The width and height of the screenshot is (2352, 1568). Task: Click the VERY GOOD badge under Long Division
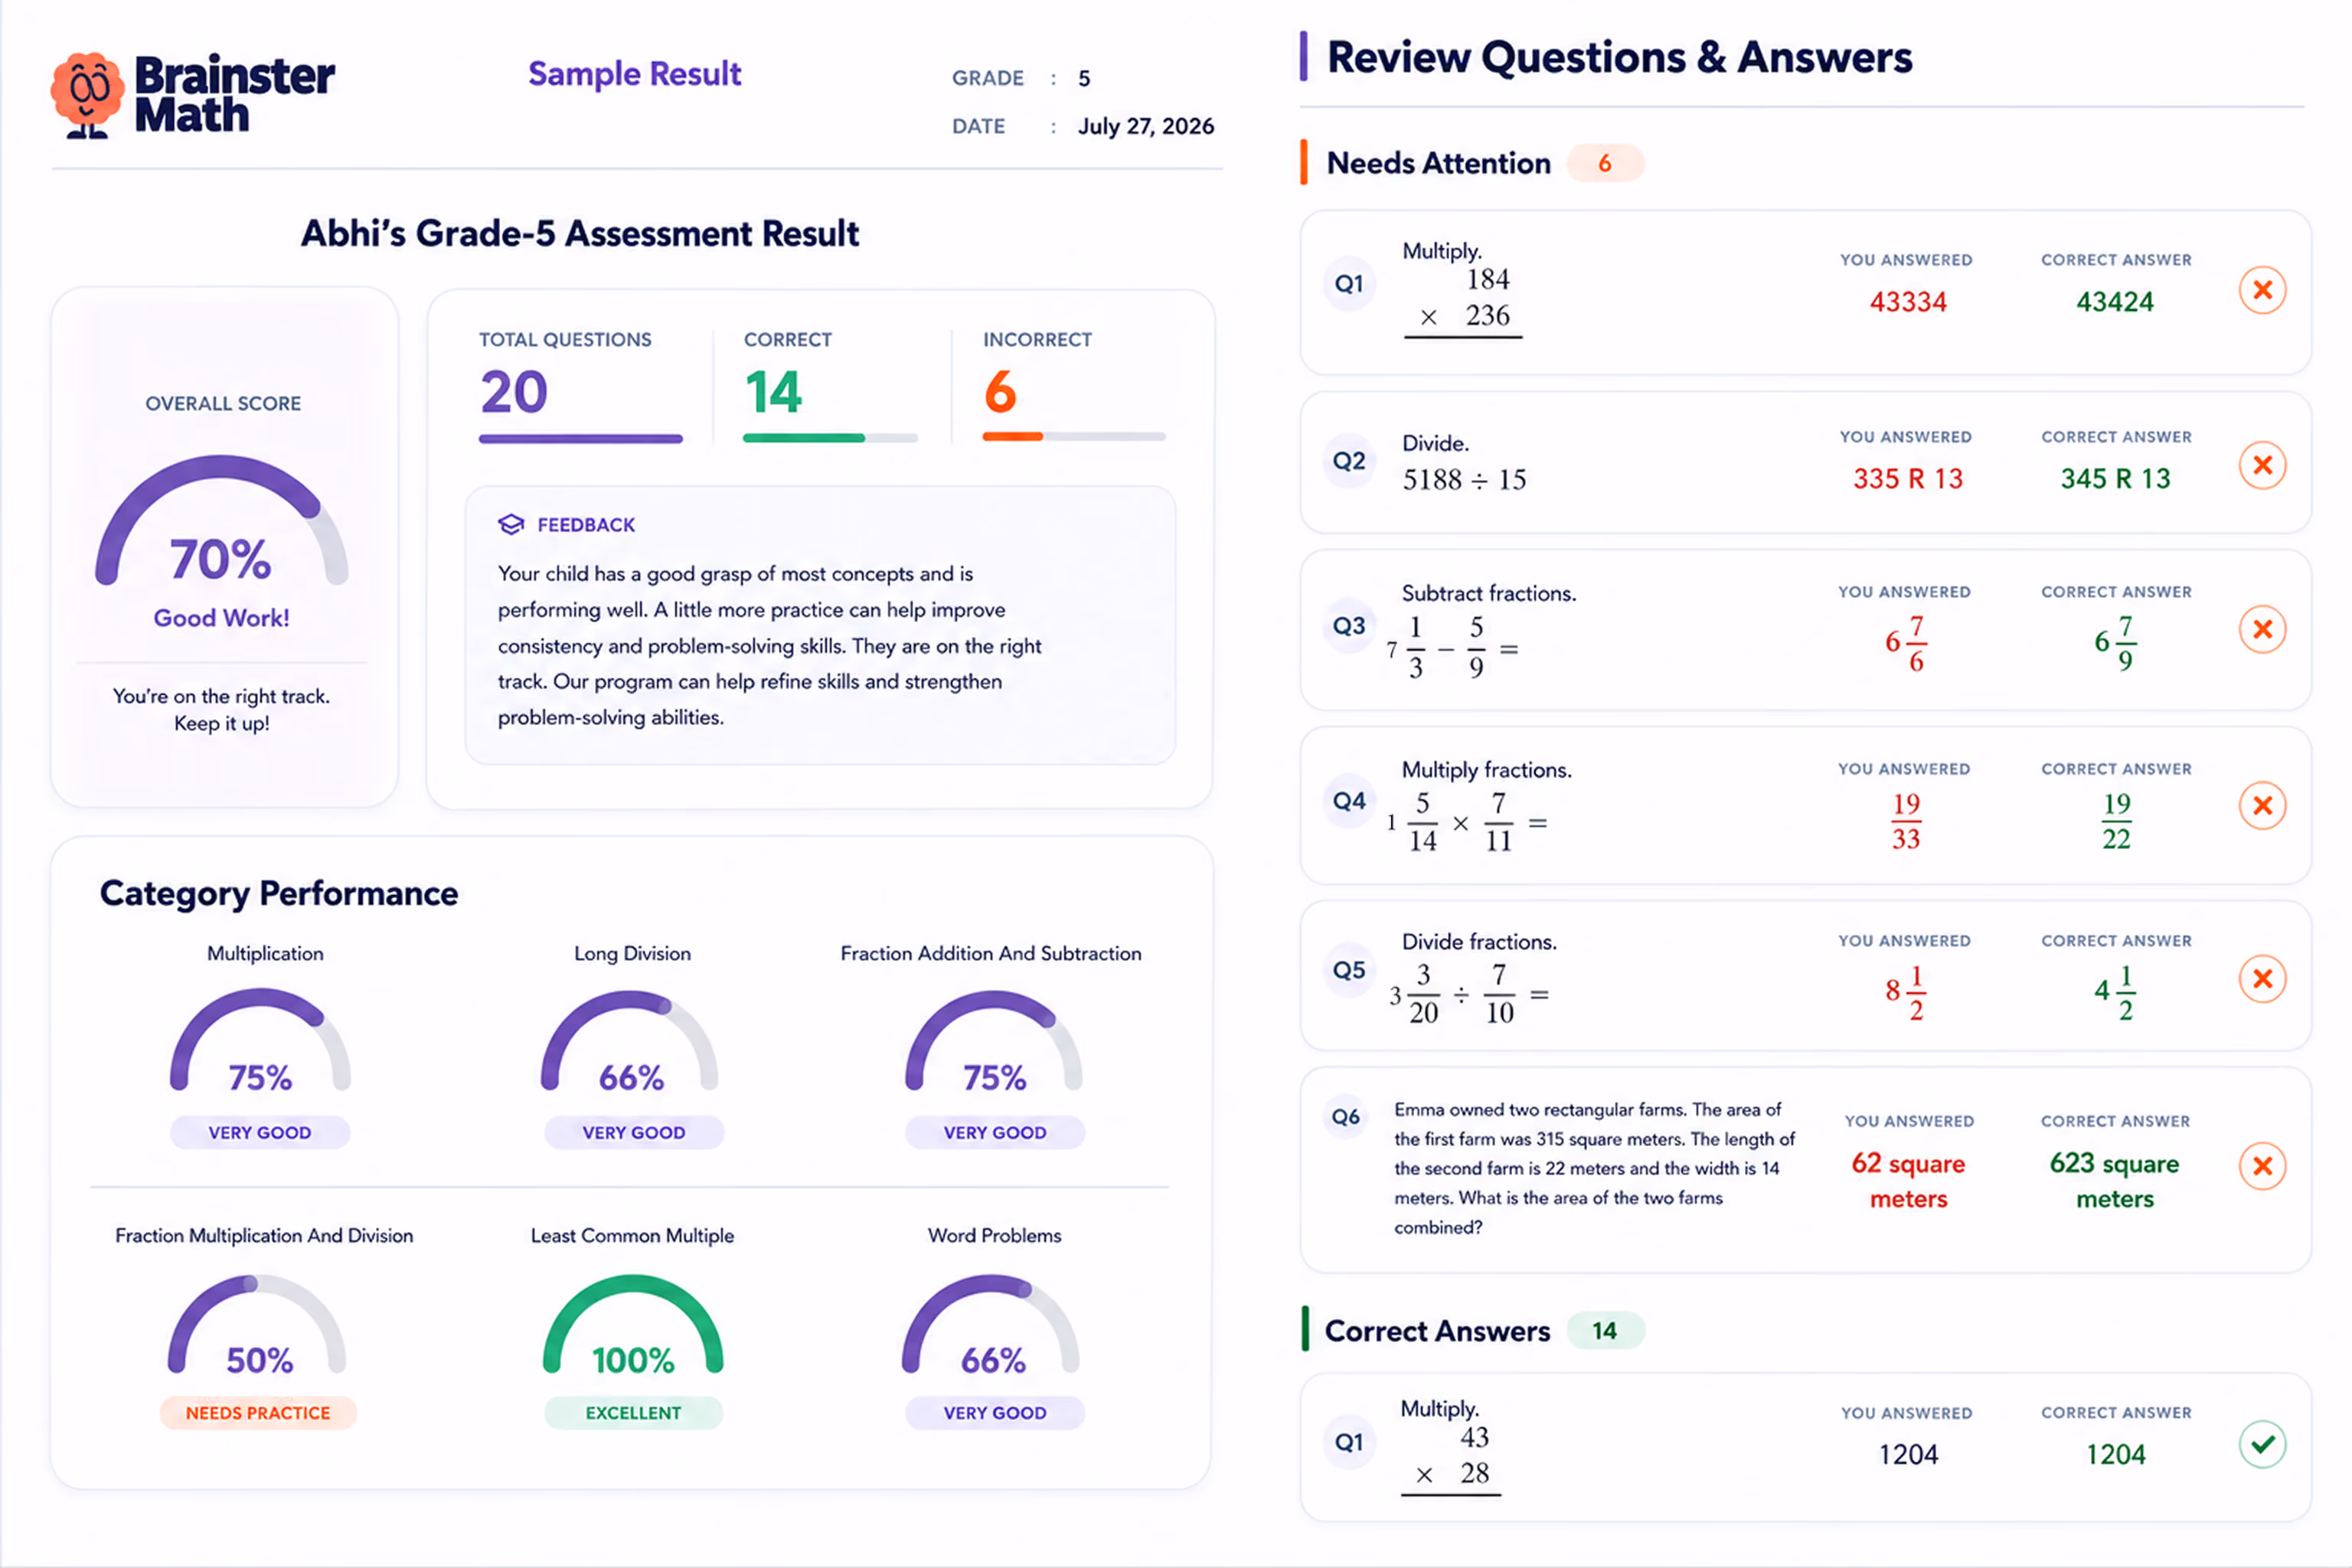(x=634, y=1133)
